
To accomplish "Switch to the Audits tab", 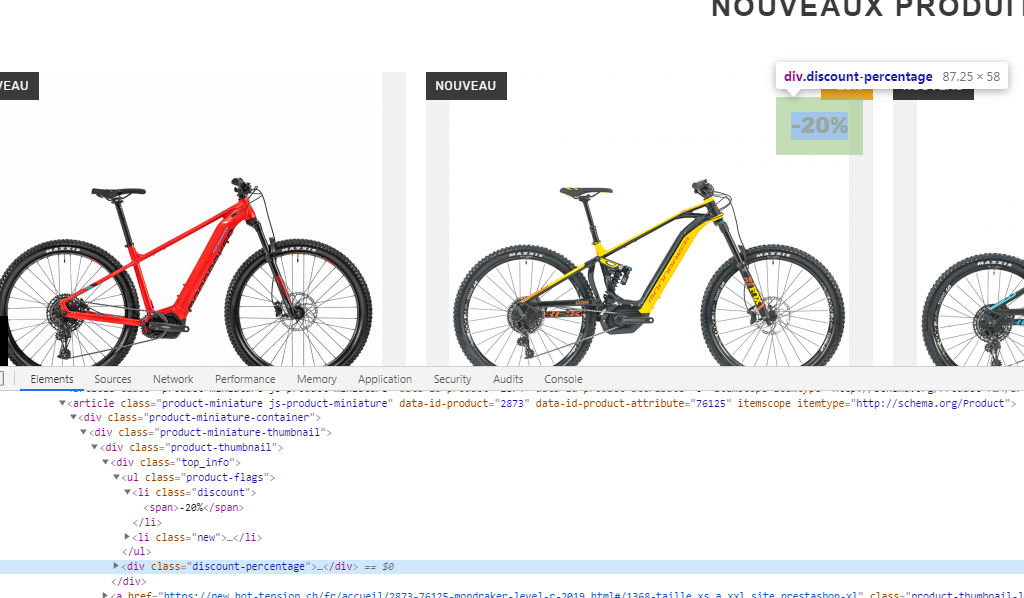I will [x=508, y=379].
